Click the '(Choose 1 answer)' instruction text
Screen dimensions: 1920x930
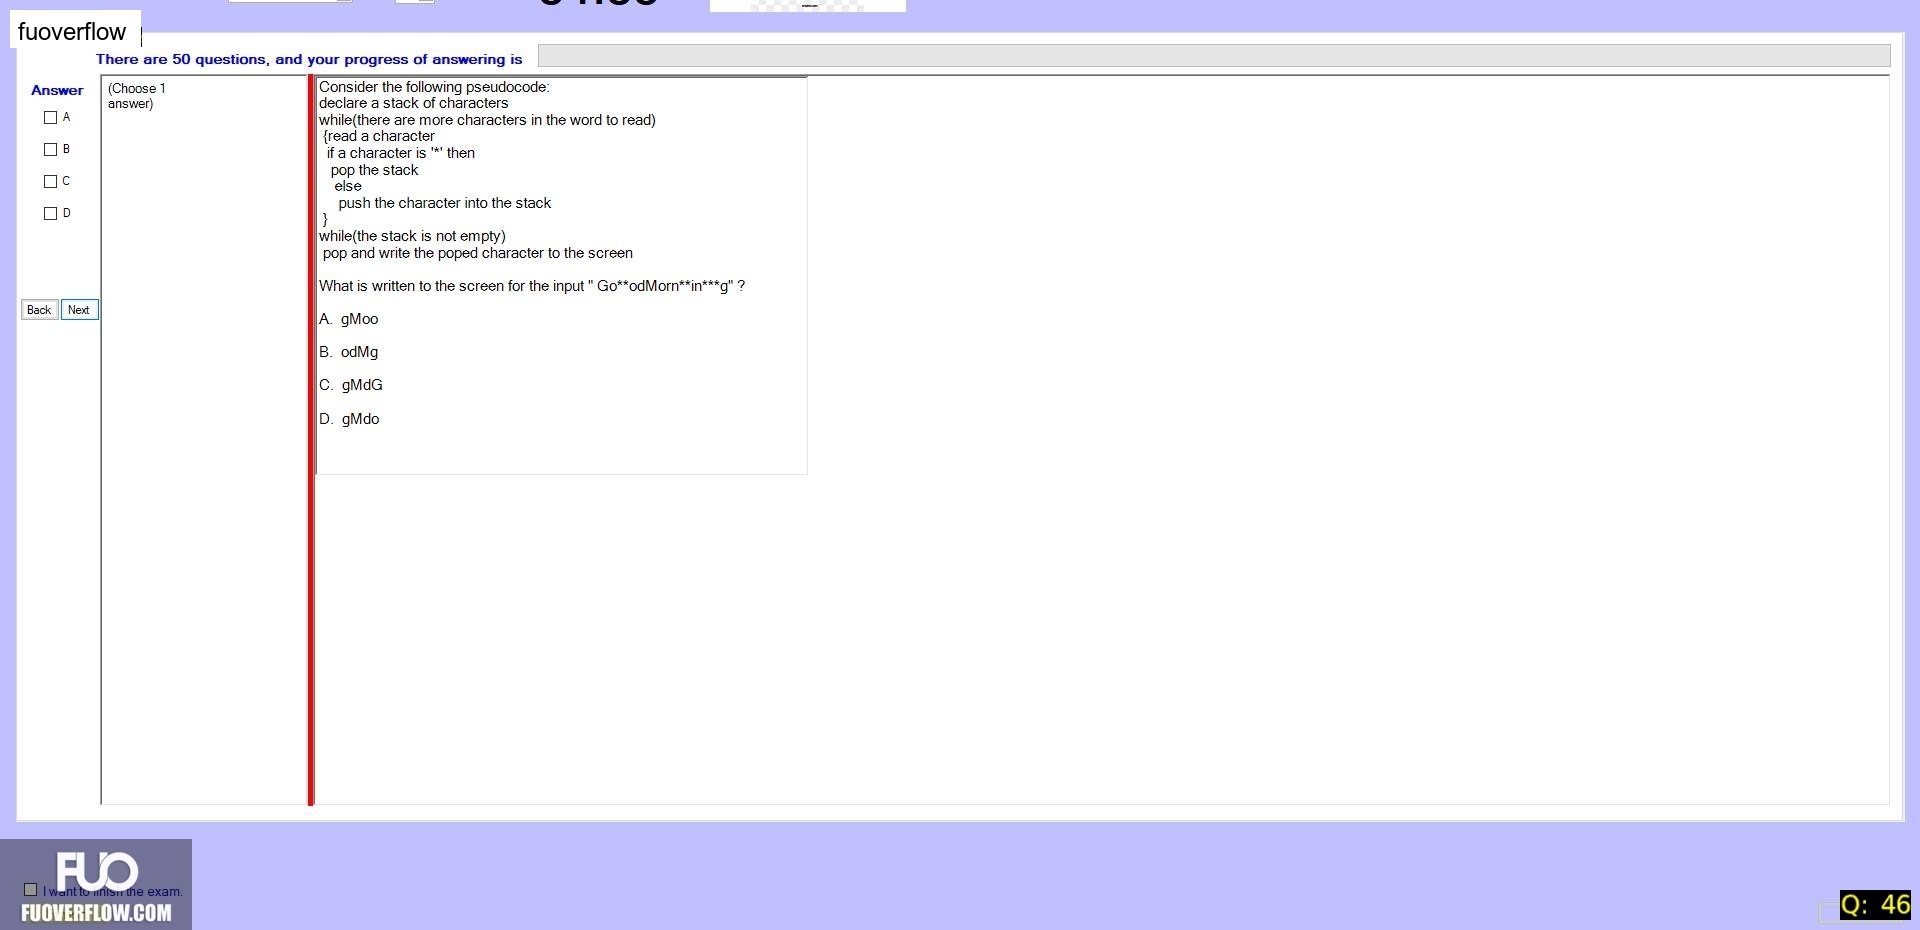pyautogui.click(x=137, y=96)
